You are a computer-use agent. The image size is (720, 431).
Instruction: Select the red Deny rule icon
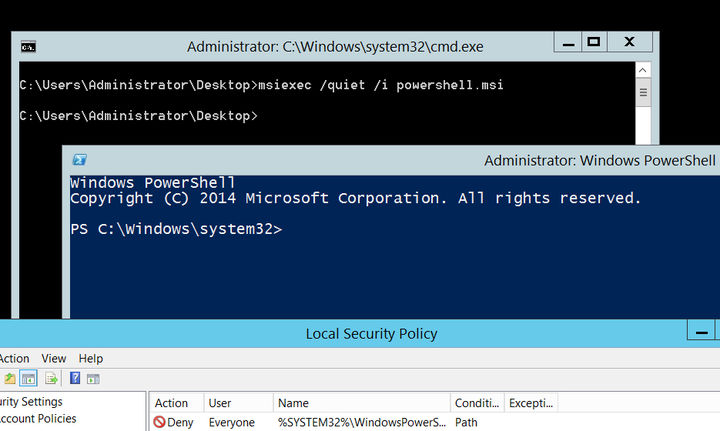click(x=159, y=423)
